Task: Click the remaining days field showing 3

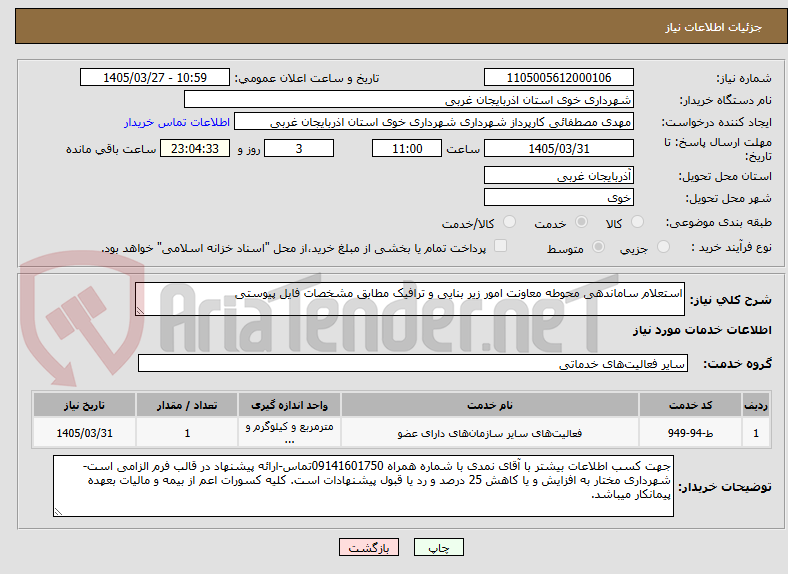Action: click(x=299, y=148)
